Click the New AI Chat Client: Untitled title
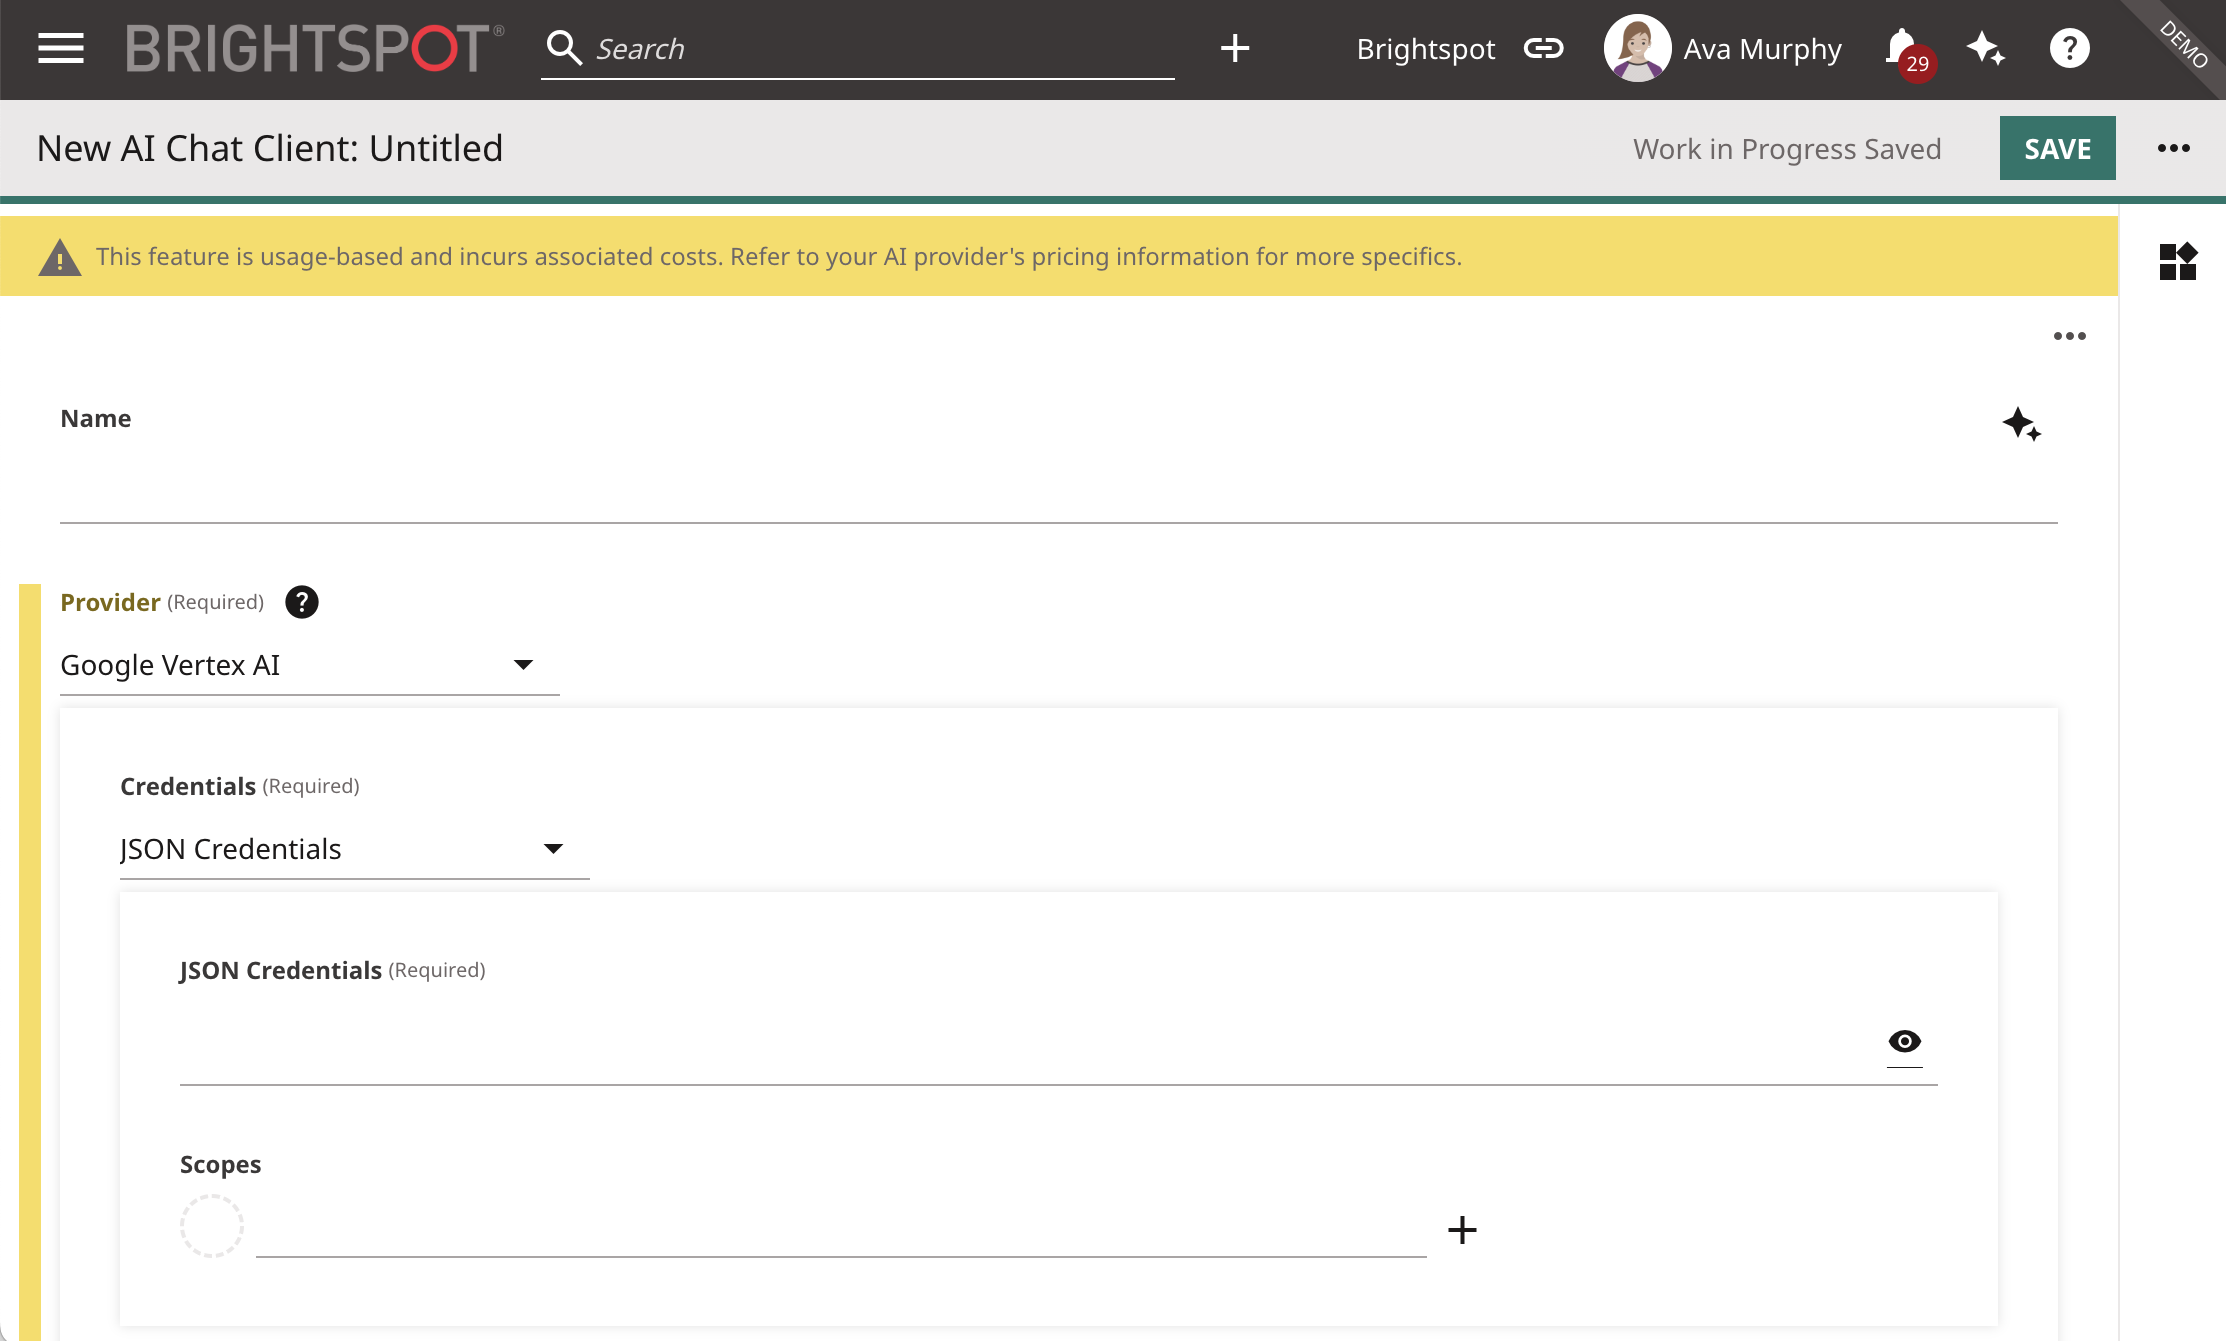2226x1341 pixels. [x=270, y=149]
